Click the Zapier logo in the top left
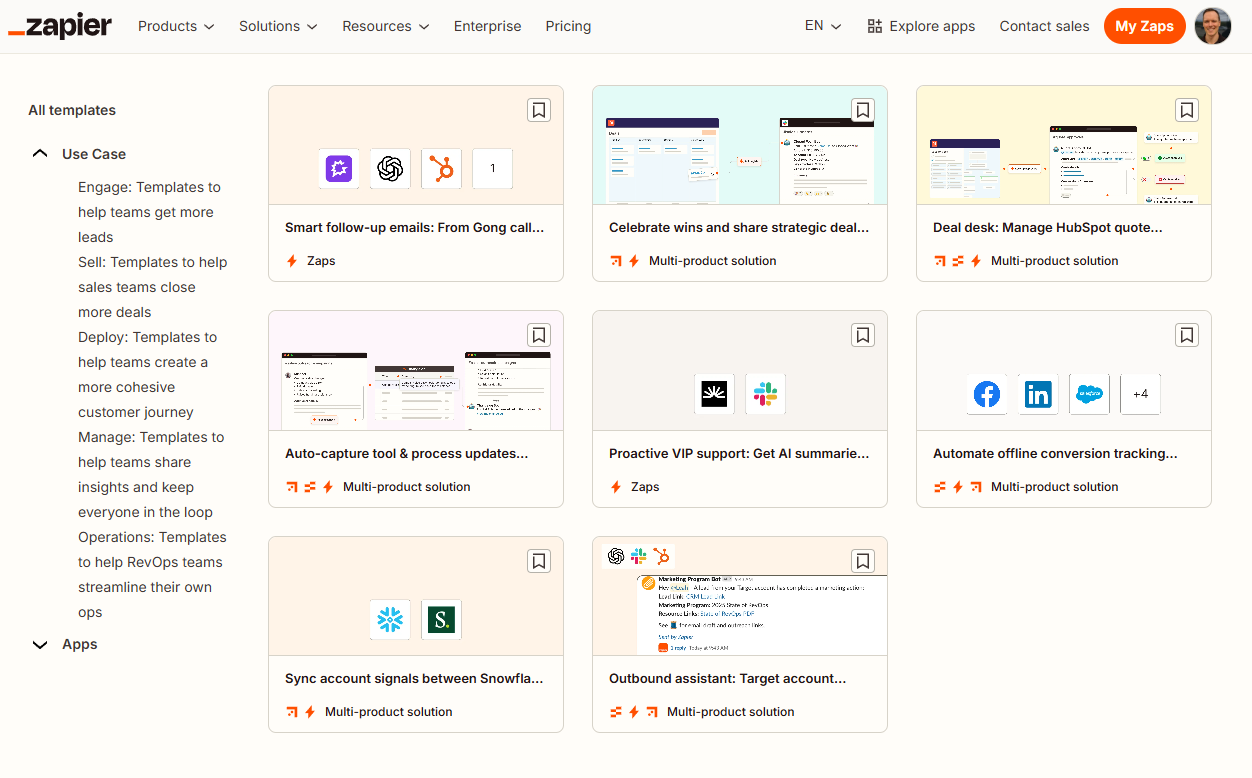The height and width of the screenshot is (778, 1252). point(59,26)
